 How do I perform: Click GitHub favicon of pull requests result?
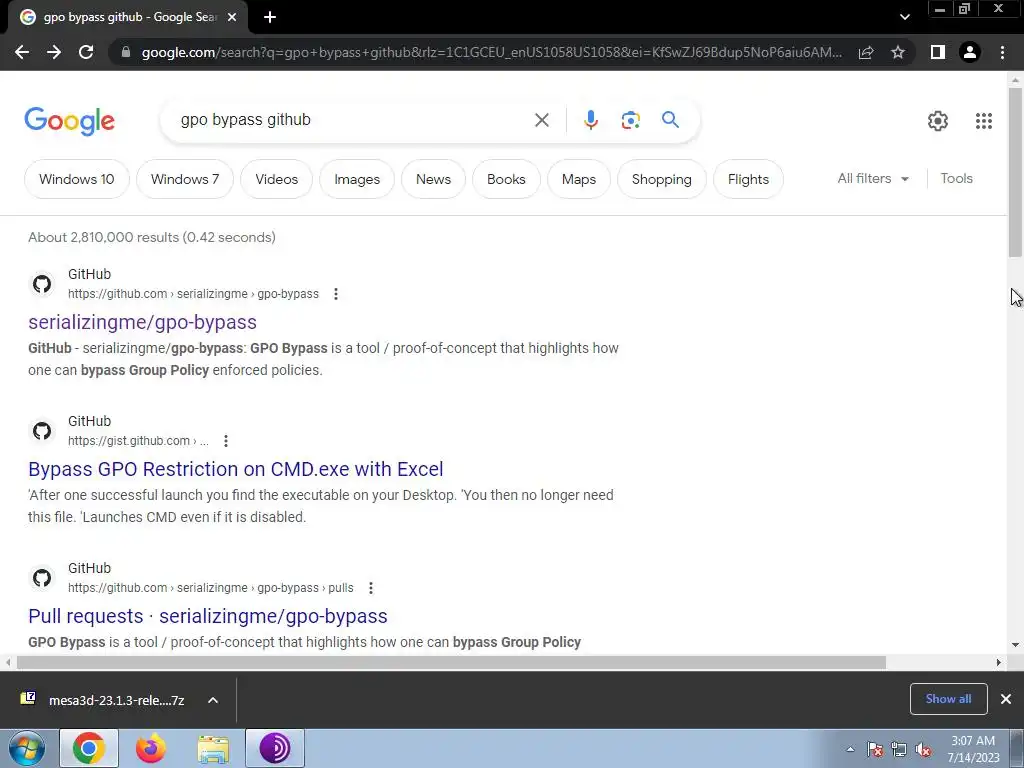(x=42, y=578)
